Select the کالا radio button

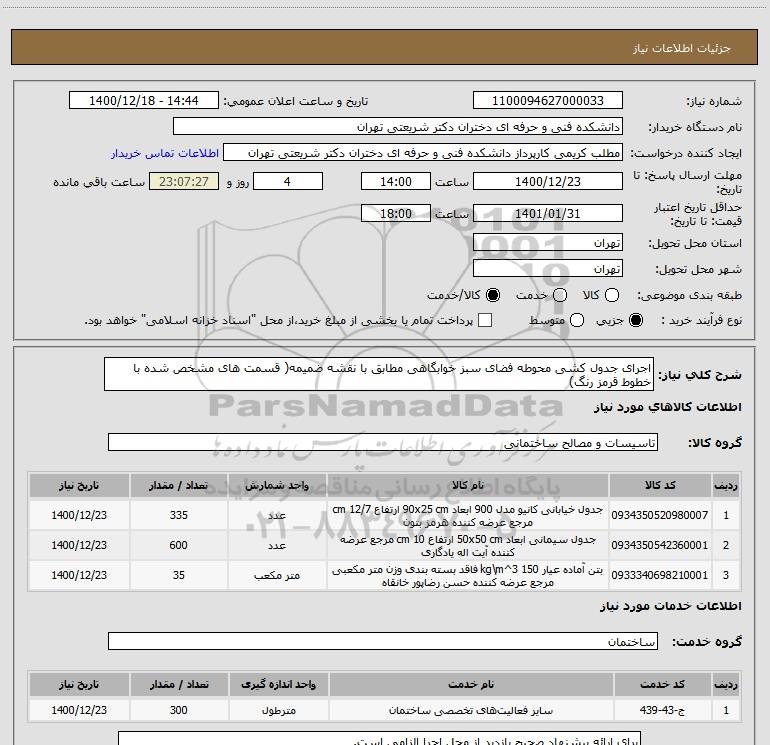coord(612,295)
